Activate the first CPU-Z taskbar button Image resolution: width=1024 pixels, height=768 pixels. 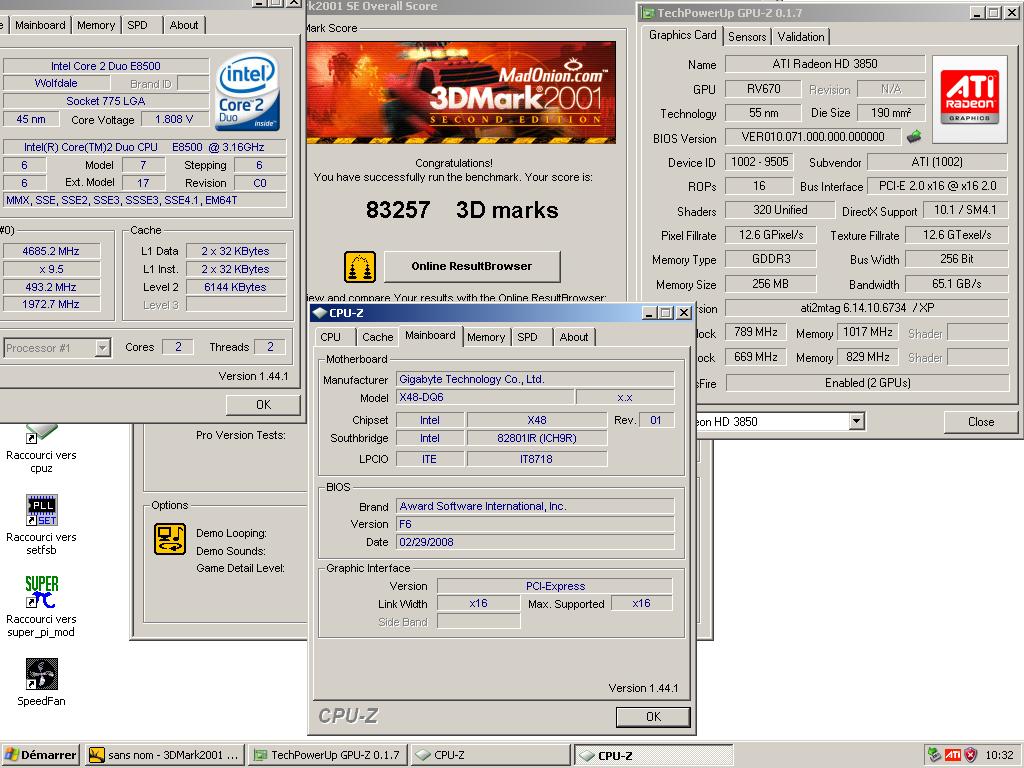(x=491, y=755)
